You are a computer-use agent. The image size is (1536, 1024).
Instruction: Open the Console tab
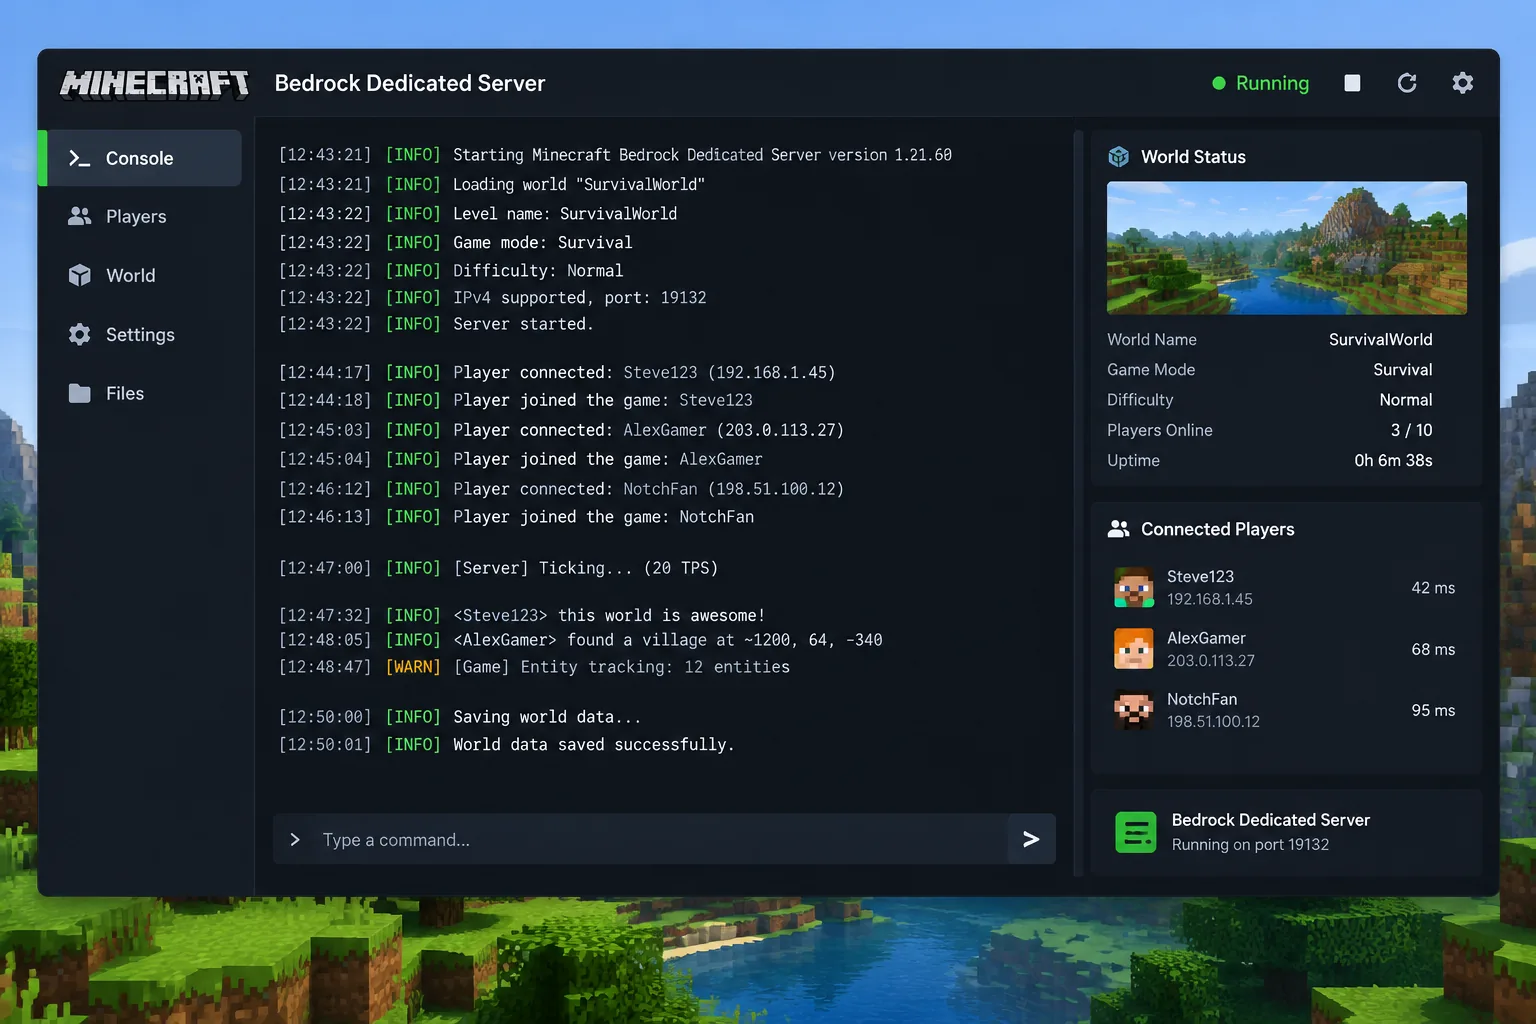pos(140,158)
